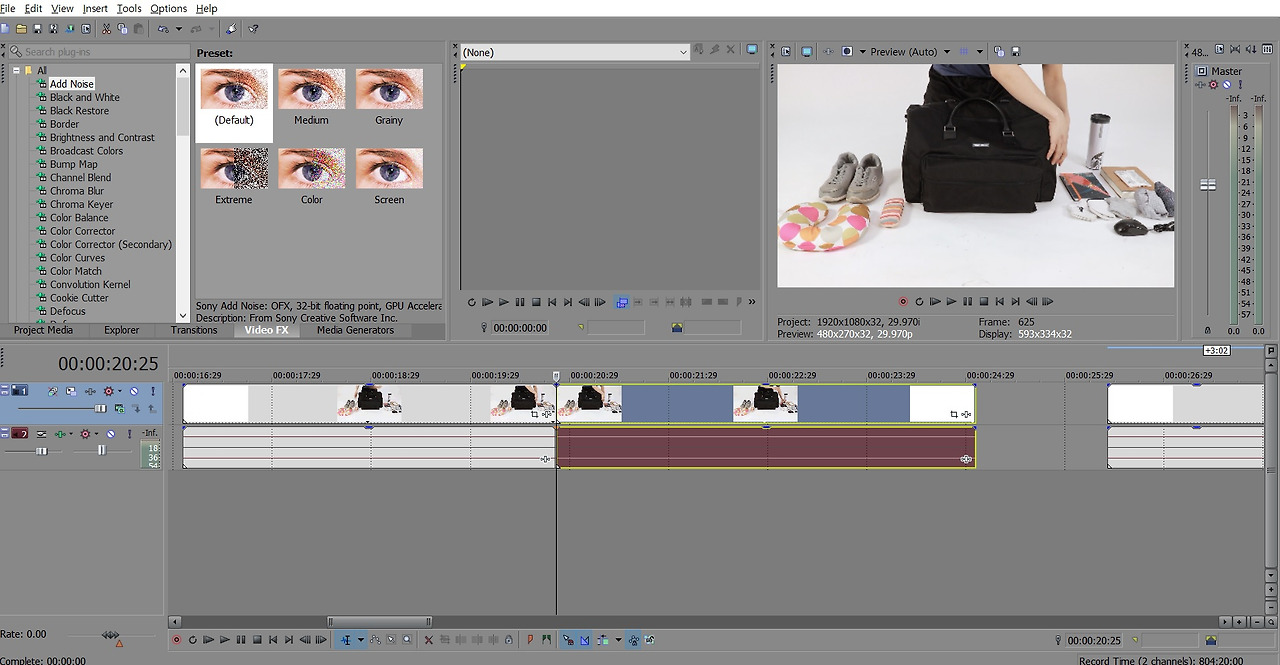Open the Undo history dropdown arrow

click(177, 29)
